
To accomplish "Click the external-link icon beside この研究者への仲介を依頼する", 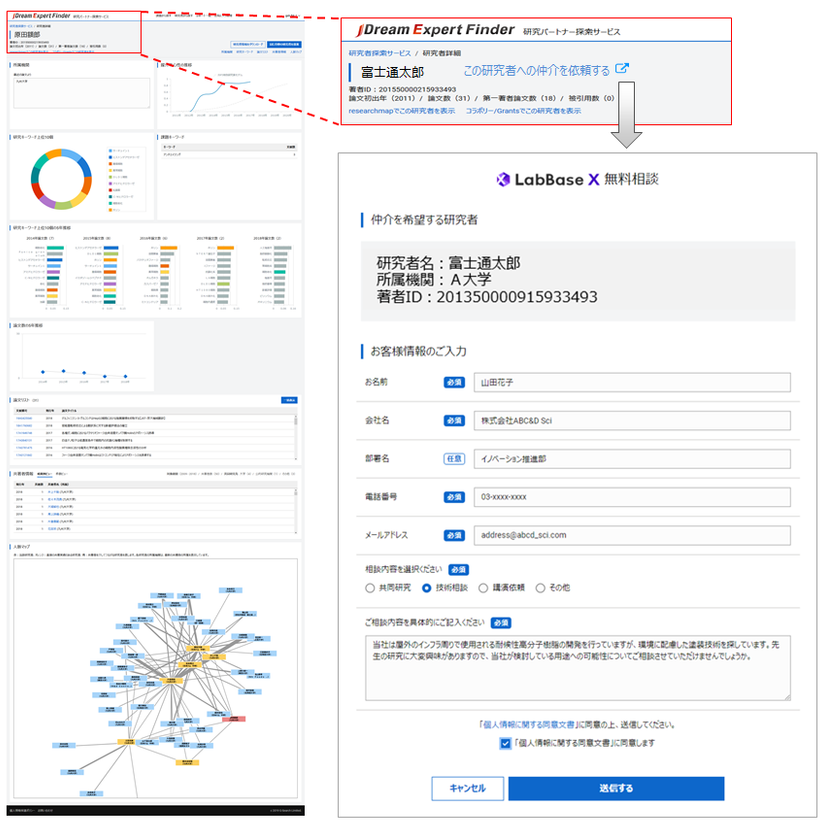I will click(622, 69).
